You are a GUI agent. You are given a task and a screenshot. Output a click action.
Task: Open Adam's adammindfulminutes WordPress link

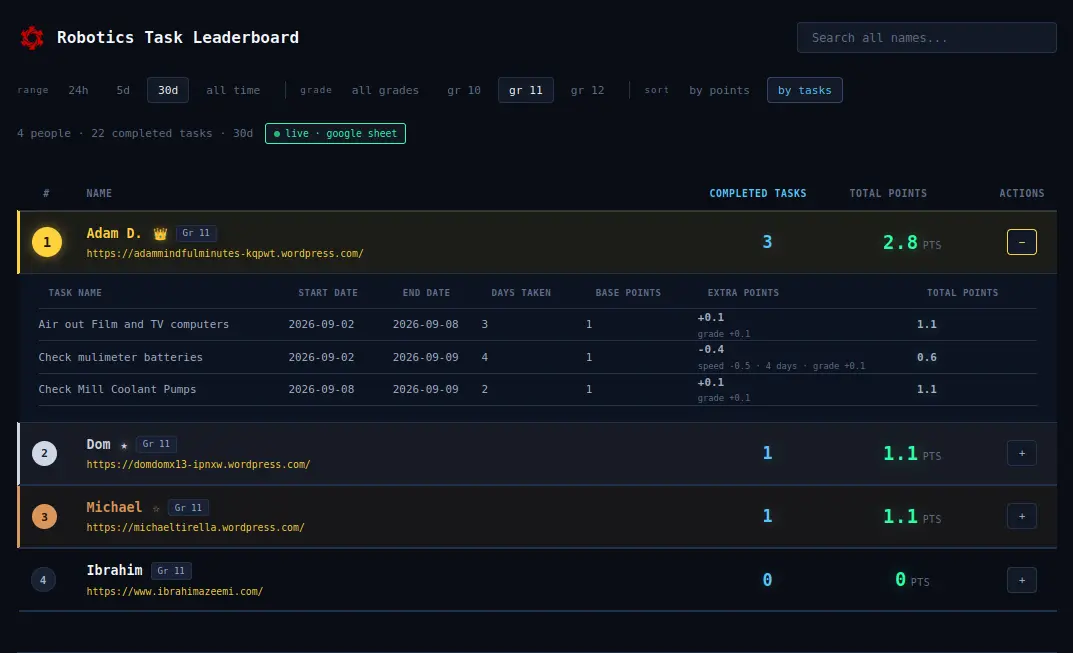225,253
